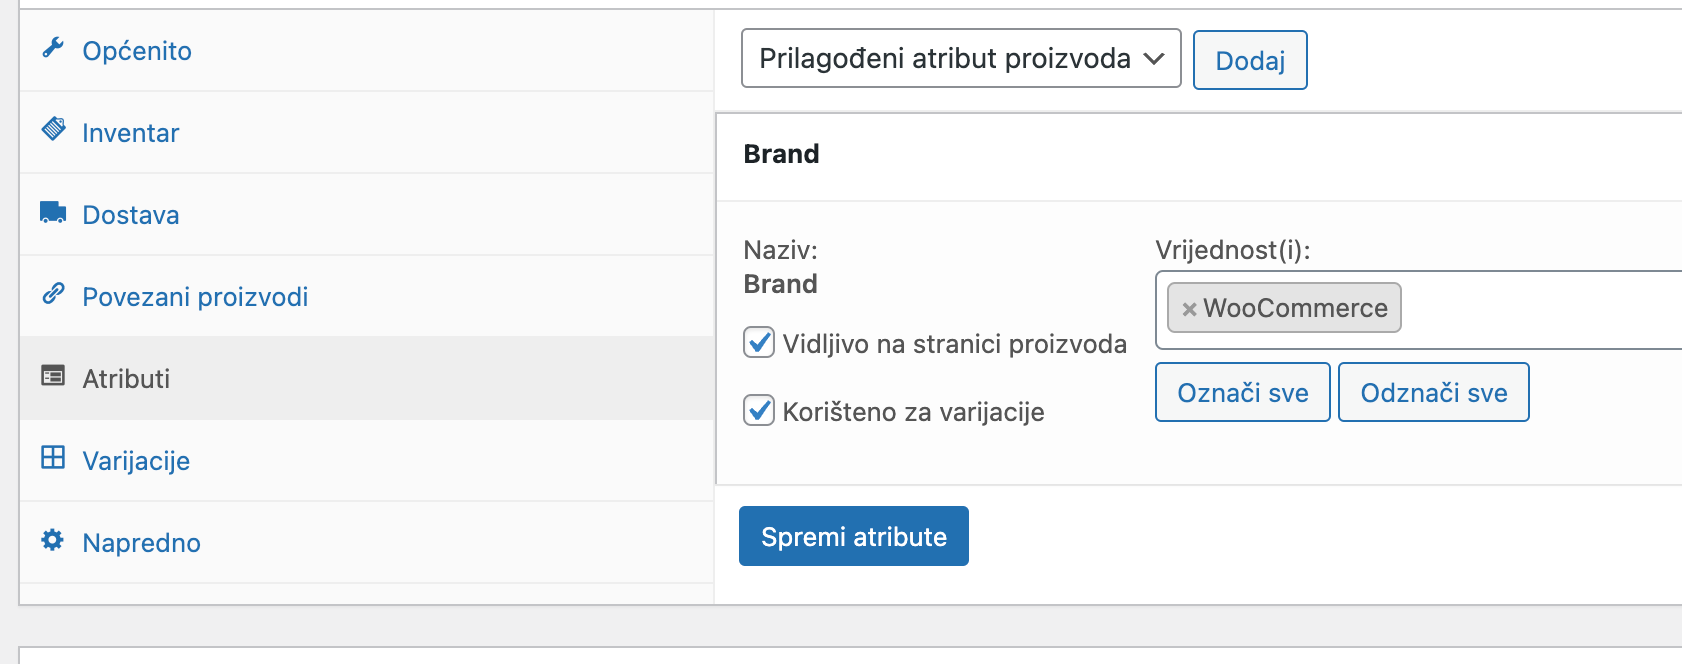Open the Općenito tab
1682x664 pixels.
(136, 50)
